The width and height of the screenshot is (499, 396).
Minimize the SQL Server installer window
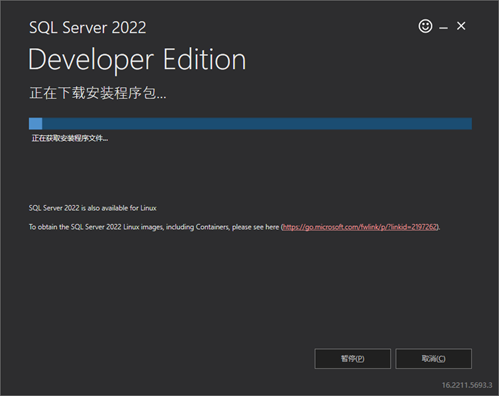tap(443, 28)
